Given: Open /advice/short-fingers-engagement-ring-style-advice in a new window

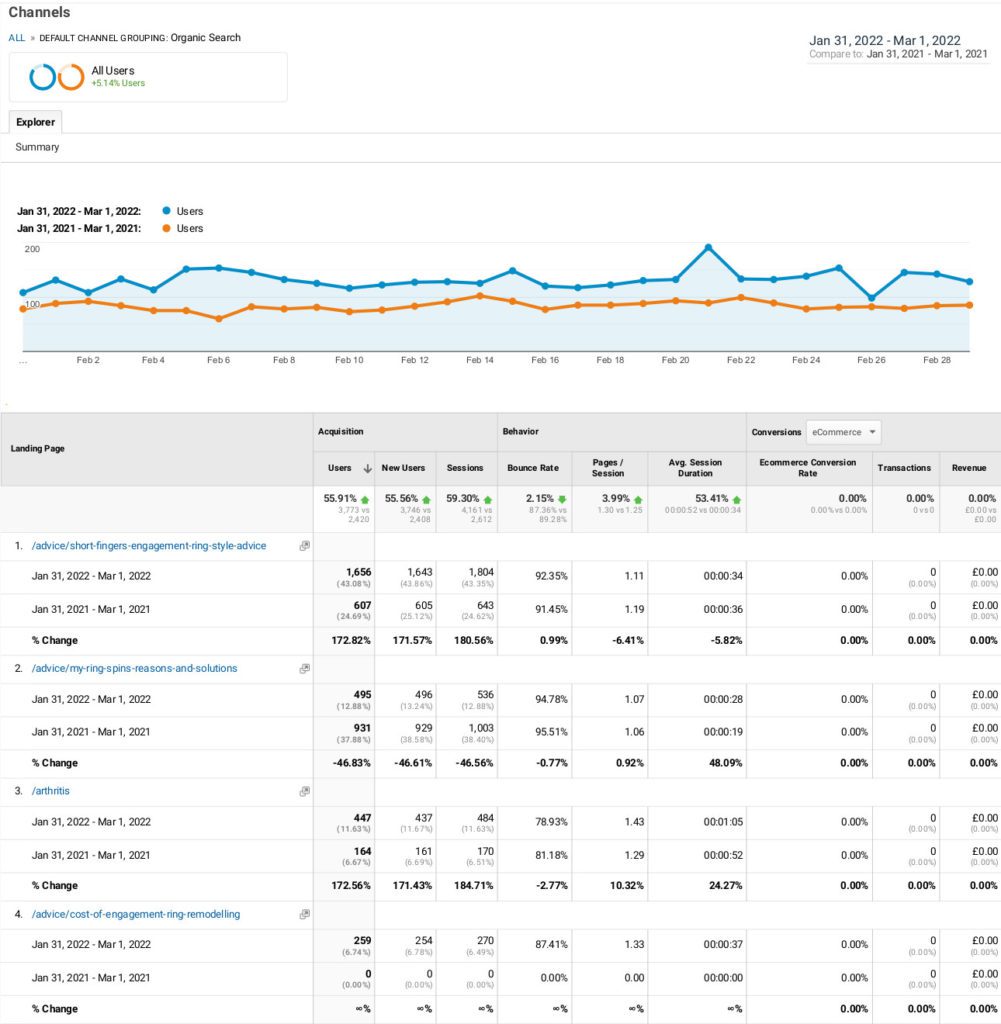Looking at the screenshot, I should click(x=306, y=545).
